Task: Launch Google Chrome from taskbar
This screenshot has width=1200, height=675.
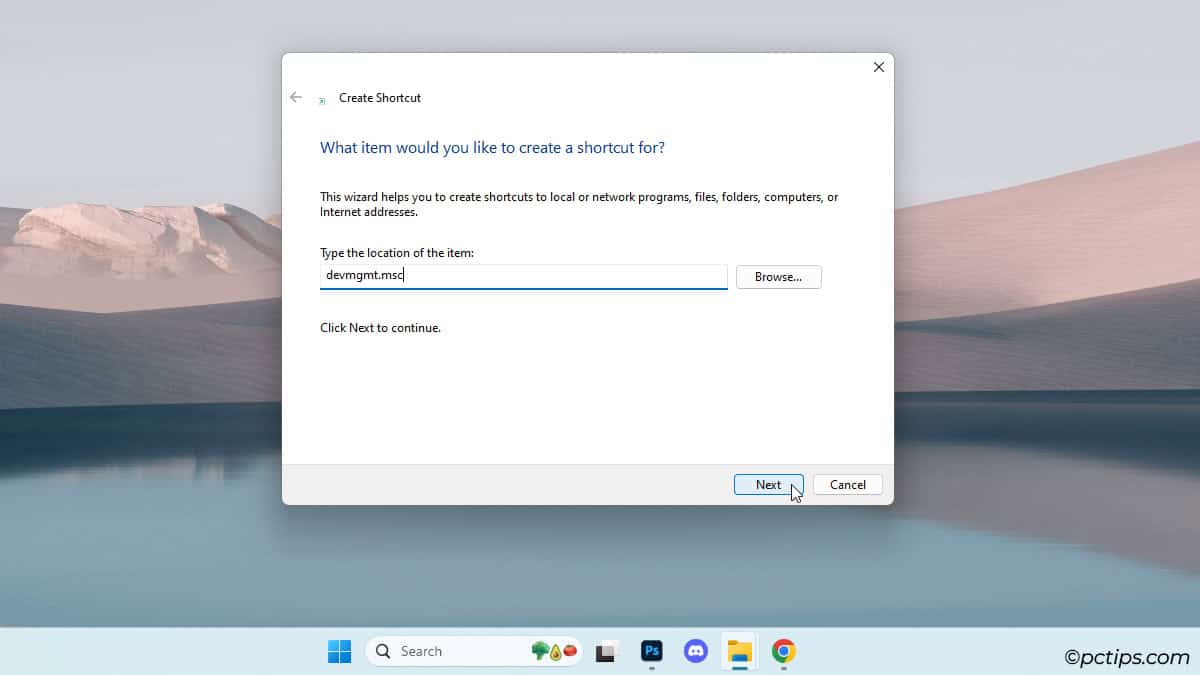Action: [784, 652]
